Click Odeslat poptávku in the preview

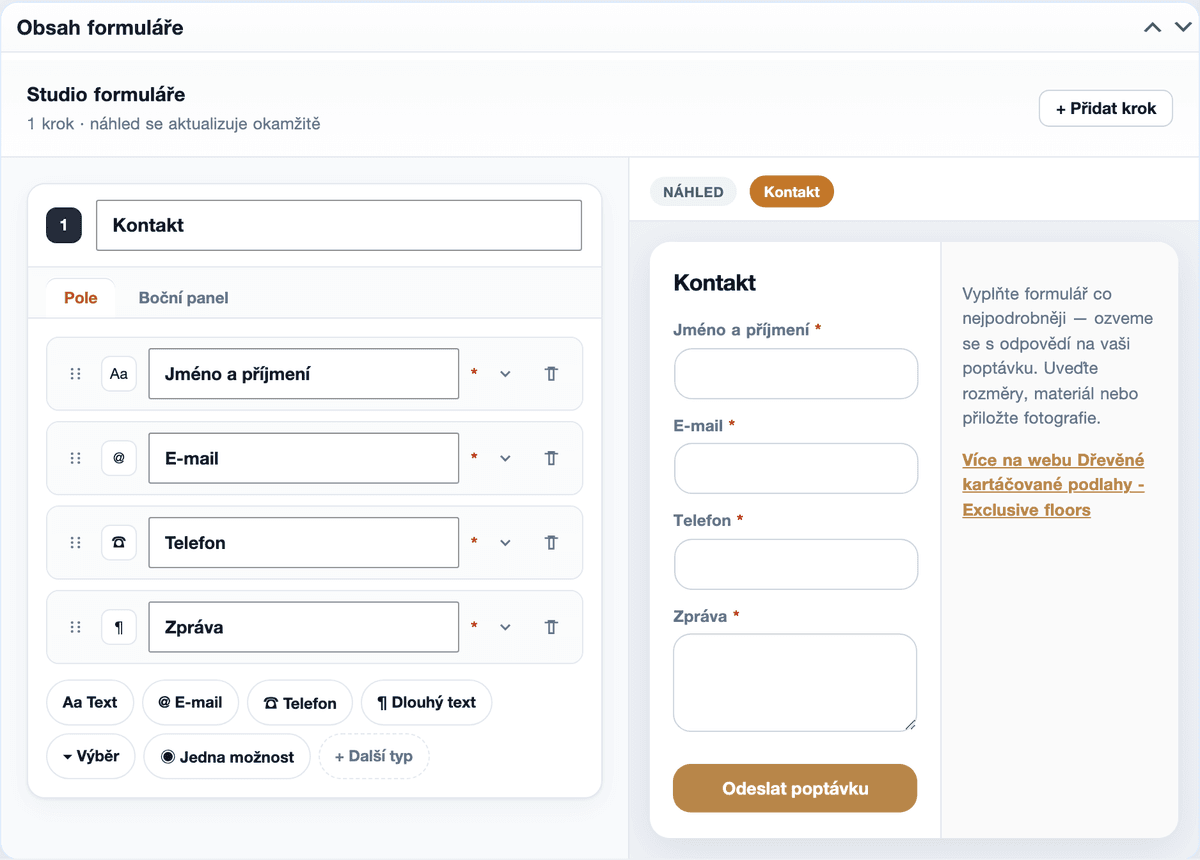[795, 788]
